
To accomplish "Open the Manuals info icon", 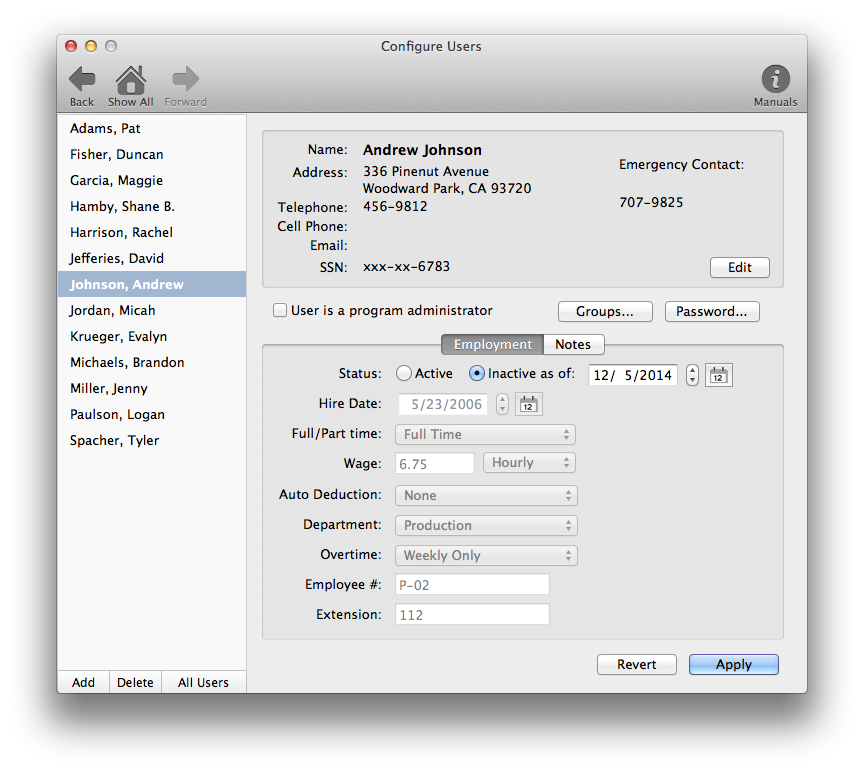I will coord(775,79).
